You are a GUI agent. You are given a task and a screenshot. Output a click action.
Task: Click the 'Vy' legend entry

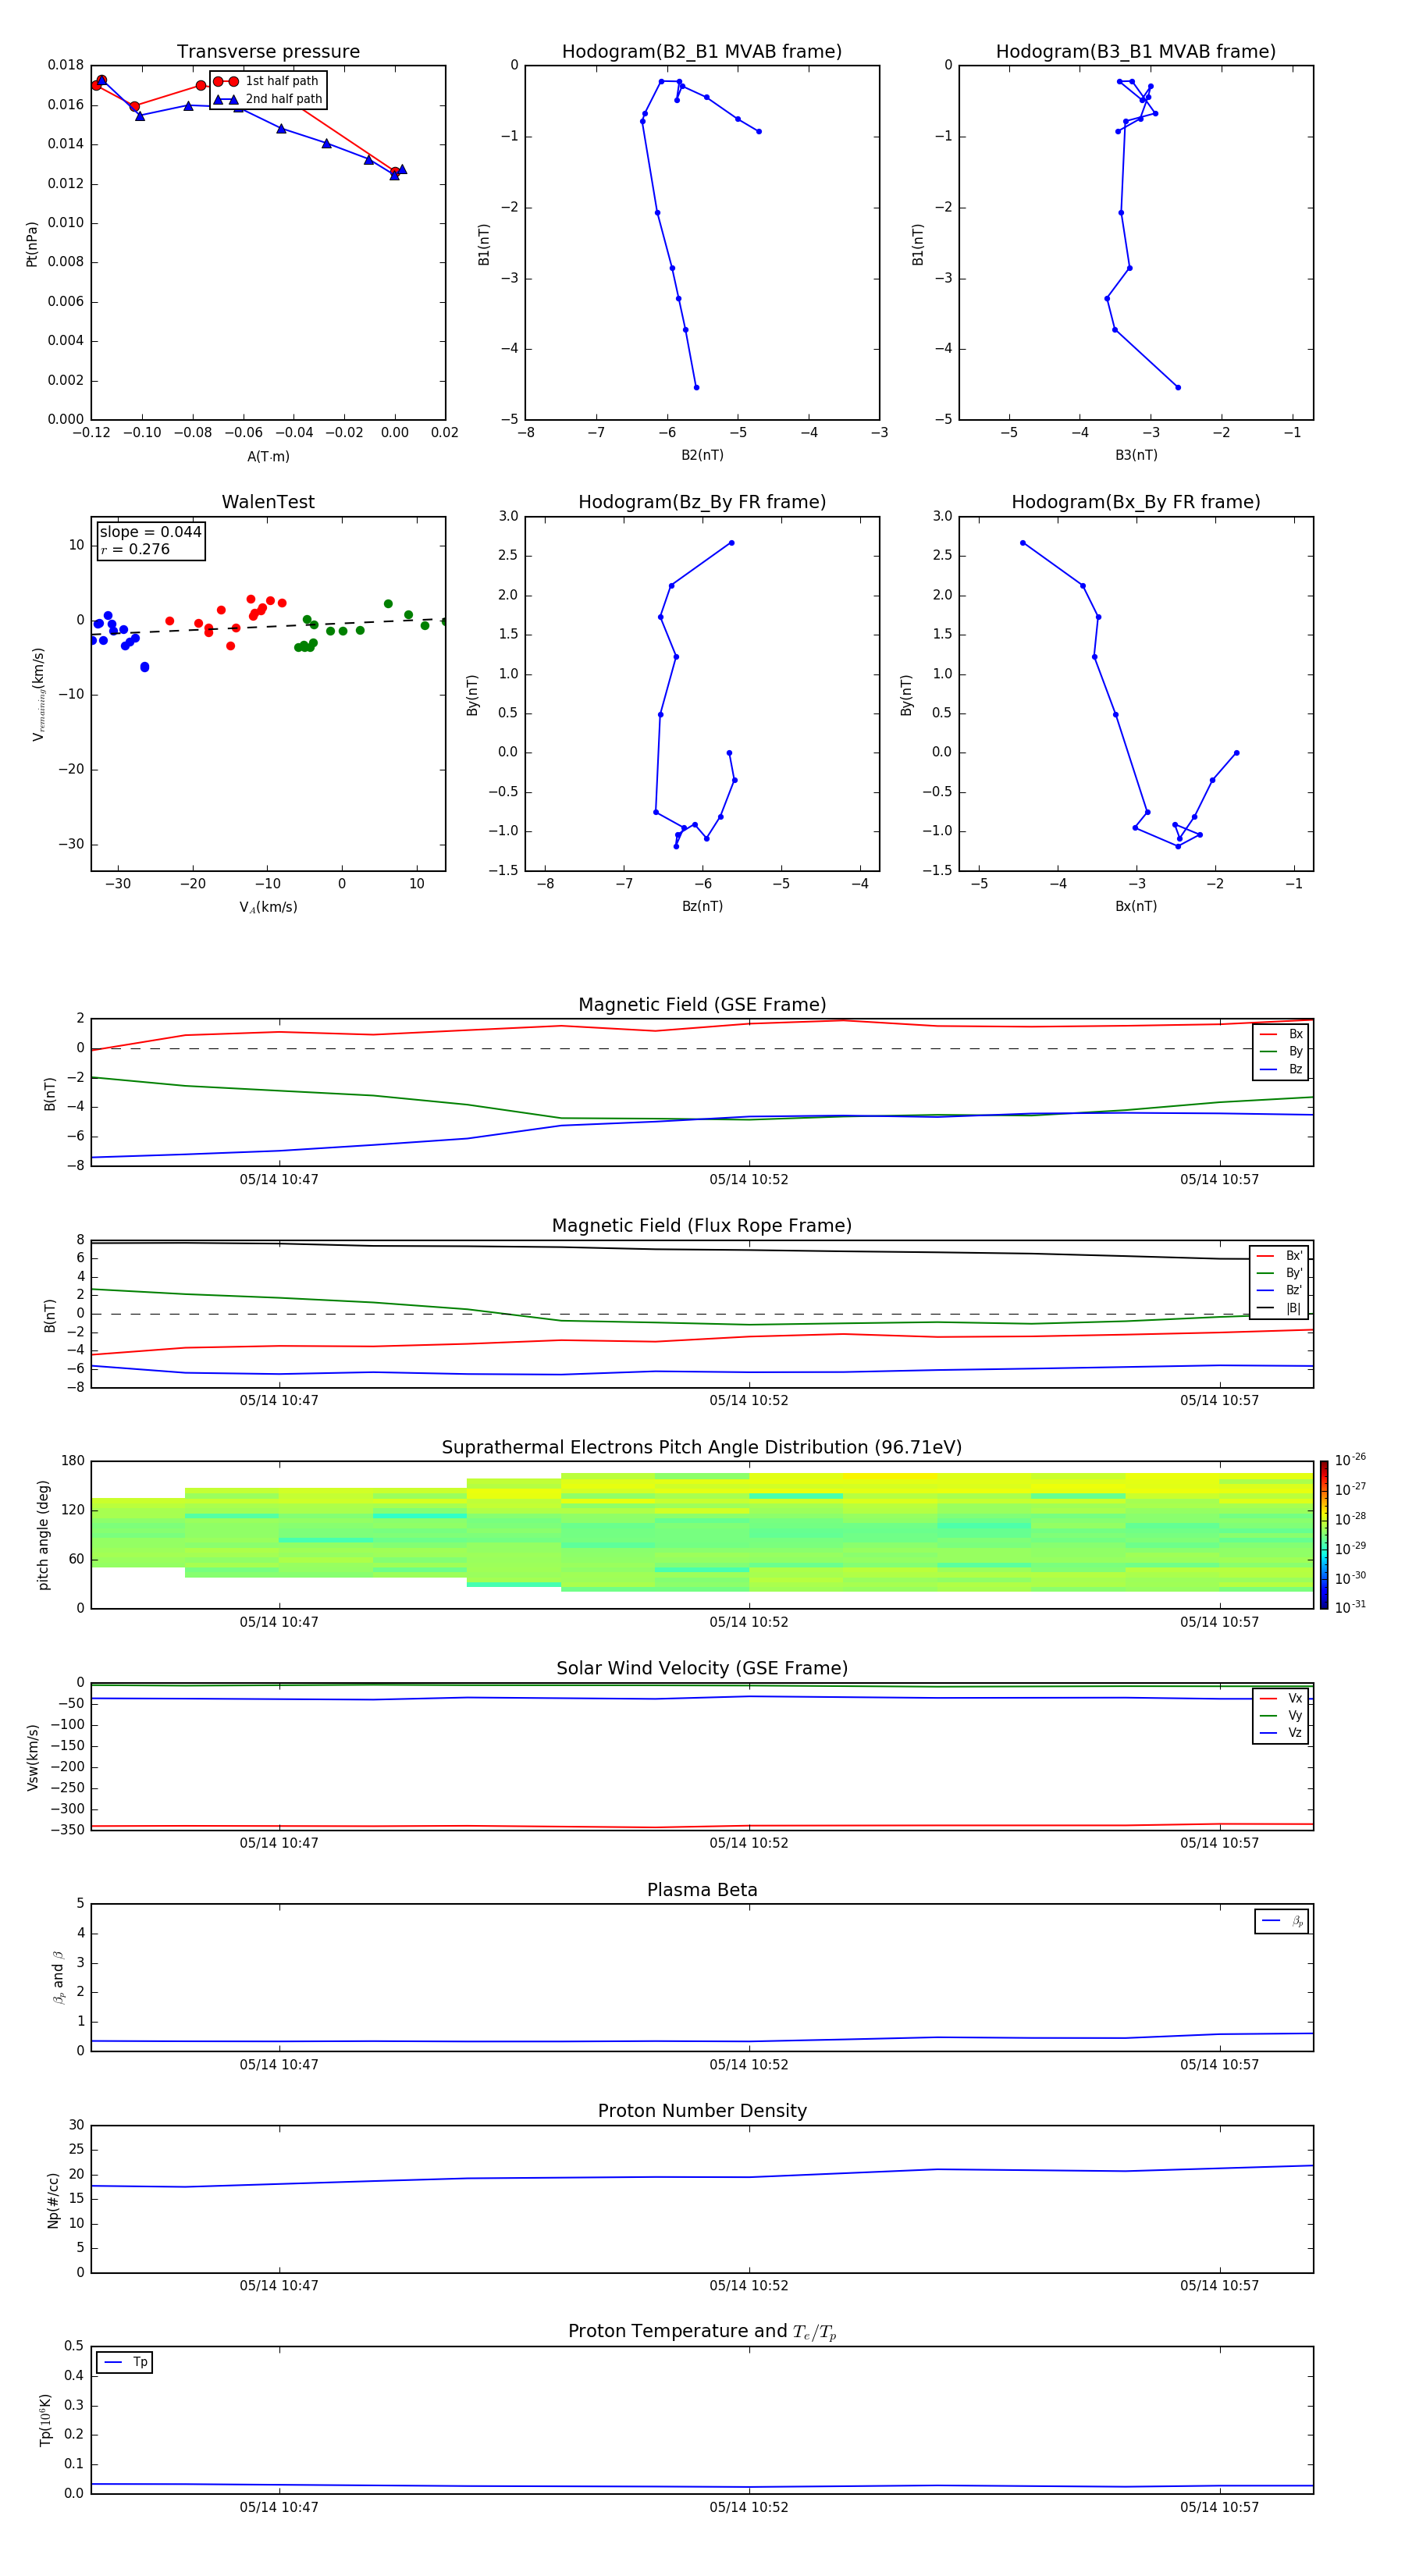[x=1281, y=1715]
